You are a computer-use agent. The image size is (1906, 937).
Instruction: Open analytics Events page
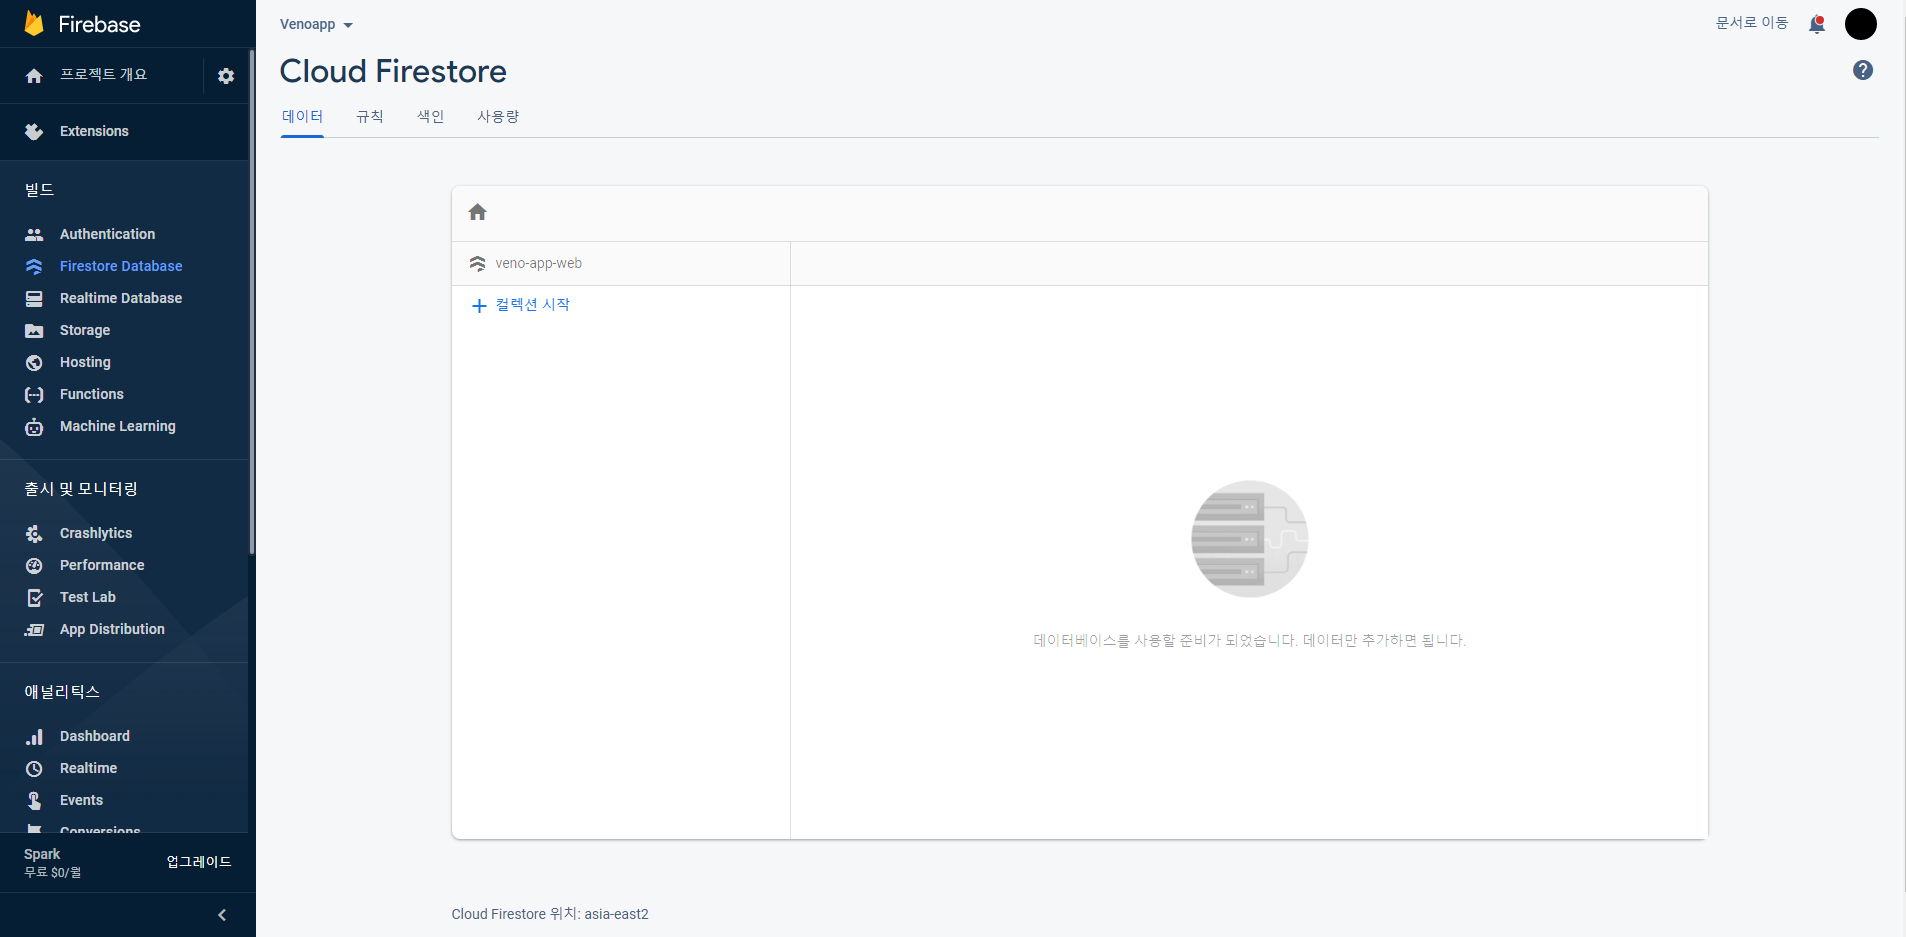coord(81,800)
